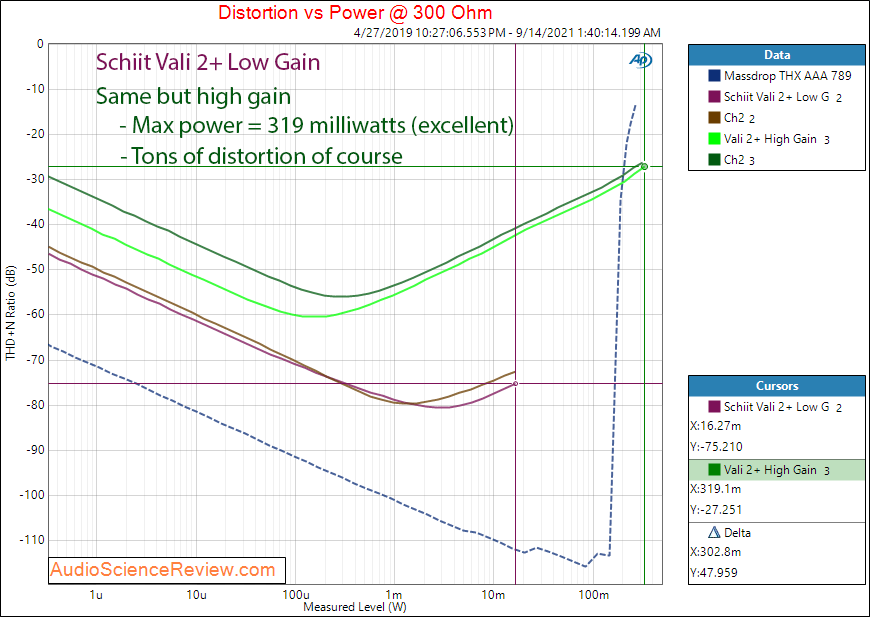Click the X:16.27m cursor value
The image size is (870, 617).
(x=716, y=426)
